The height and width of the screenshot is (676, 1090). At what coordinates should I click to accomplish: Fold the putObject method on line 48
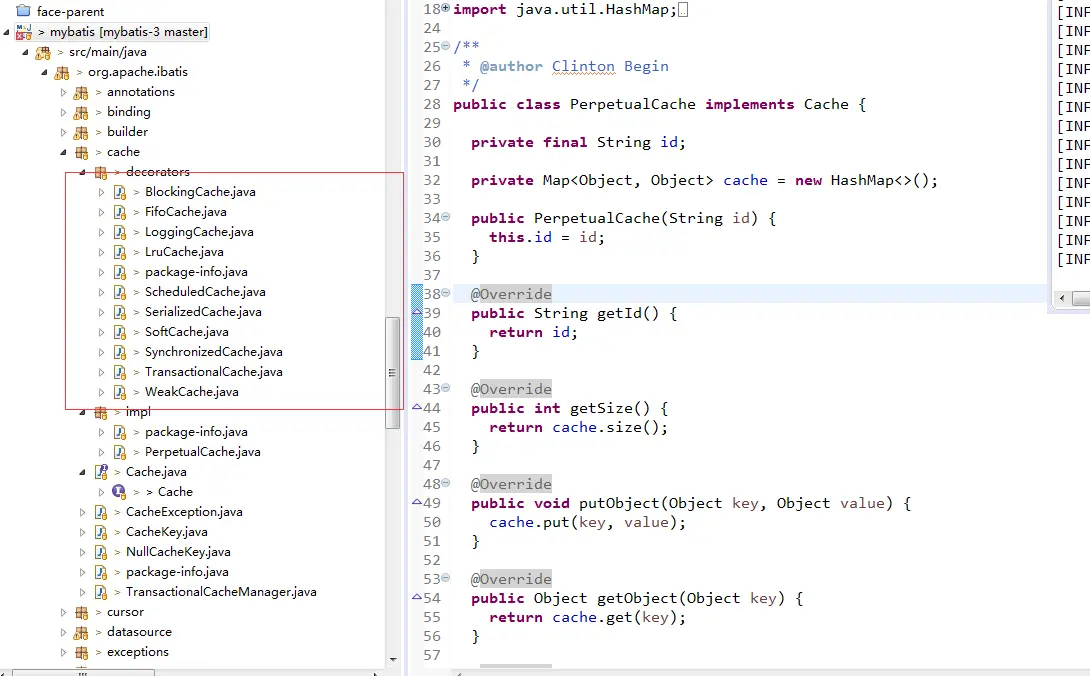[x=446, y=483]
